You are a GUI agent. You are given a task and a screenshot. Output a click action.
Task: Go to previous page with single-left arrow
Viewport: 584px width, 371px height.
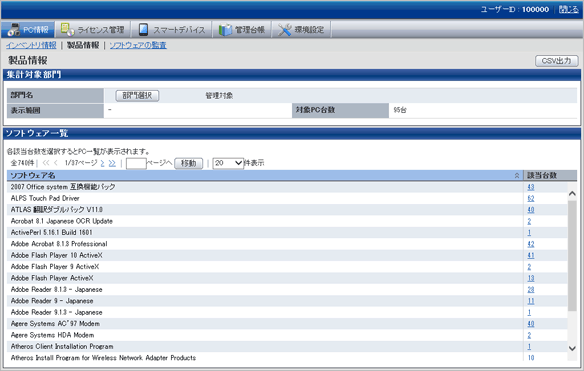55,163
